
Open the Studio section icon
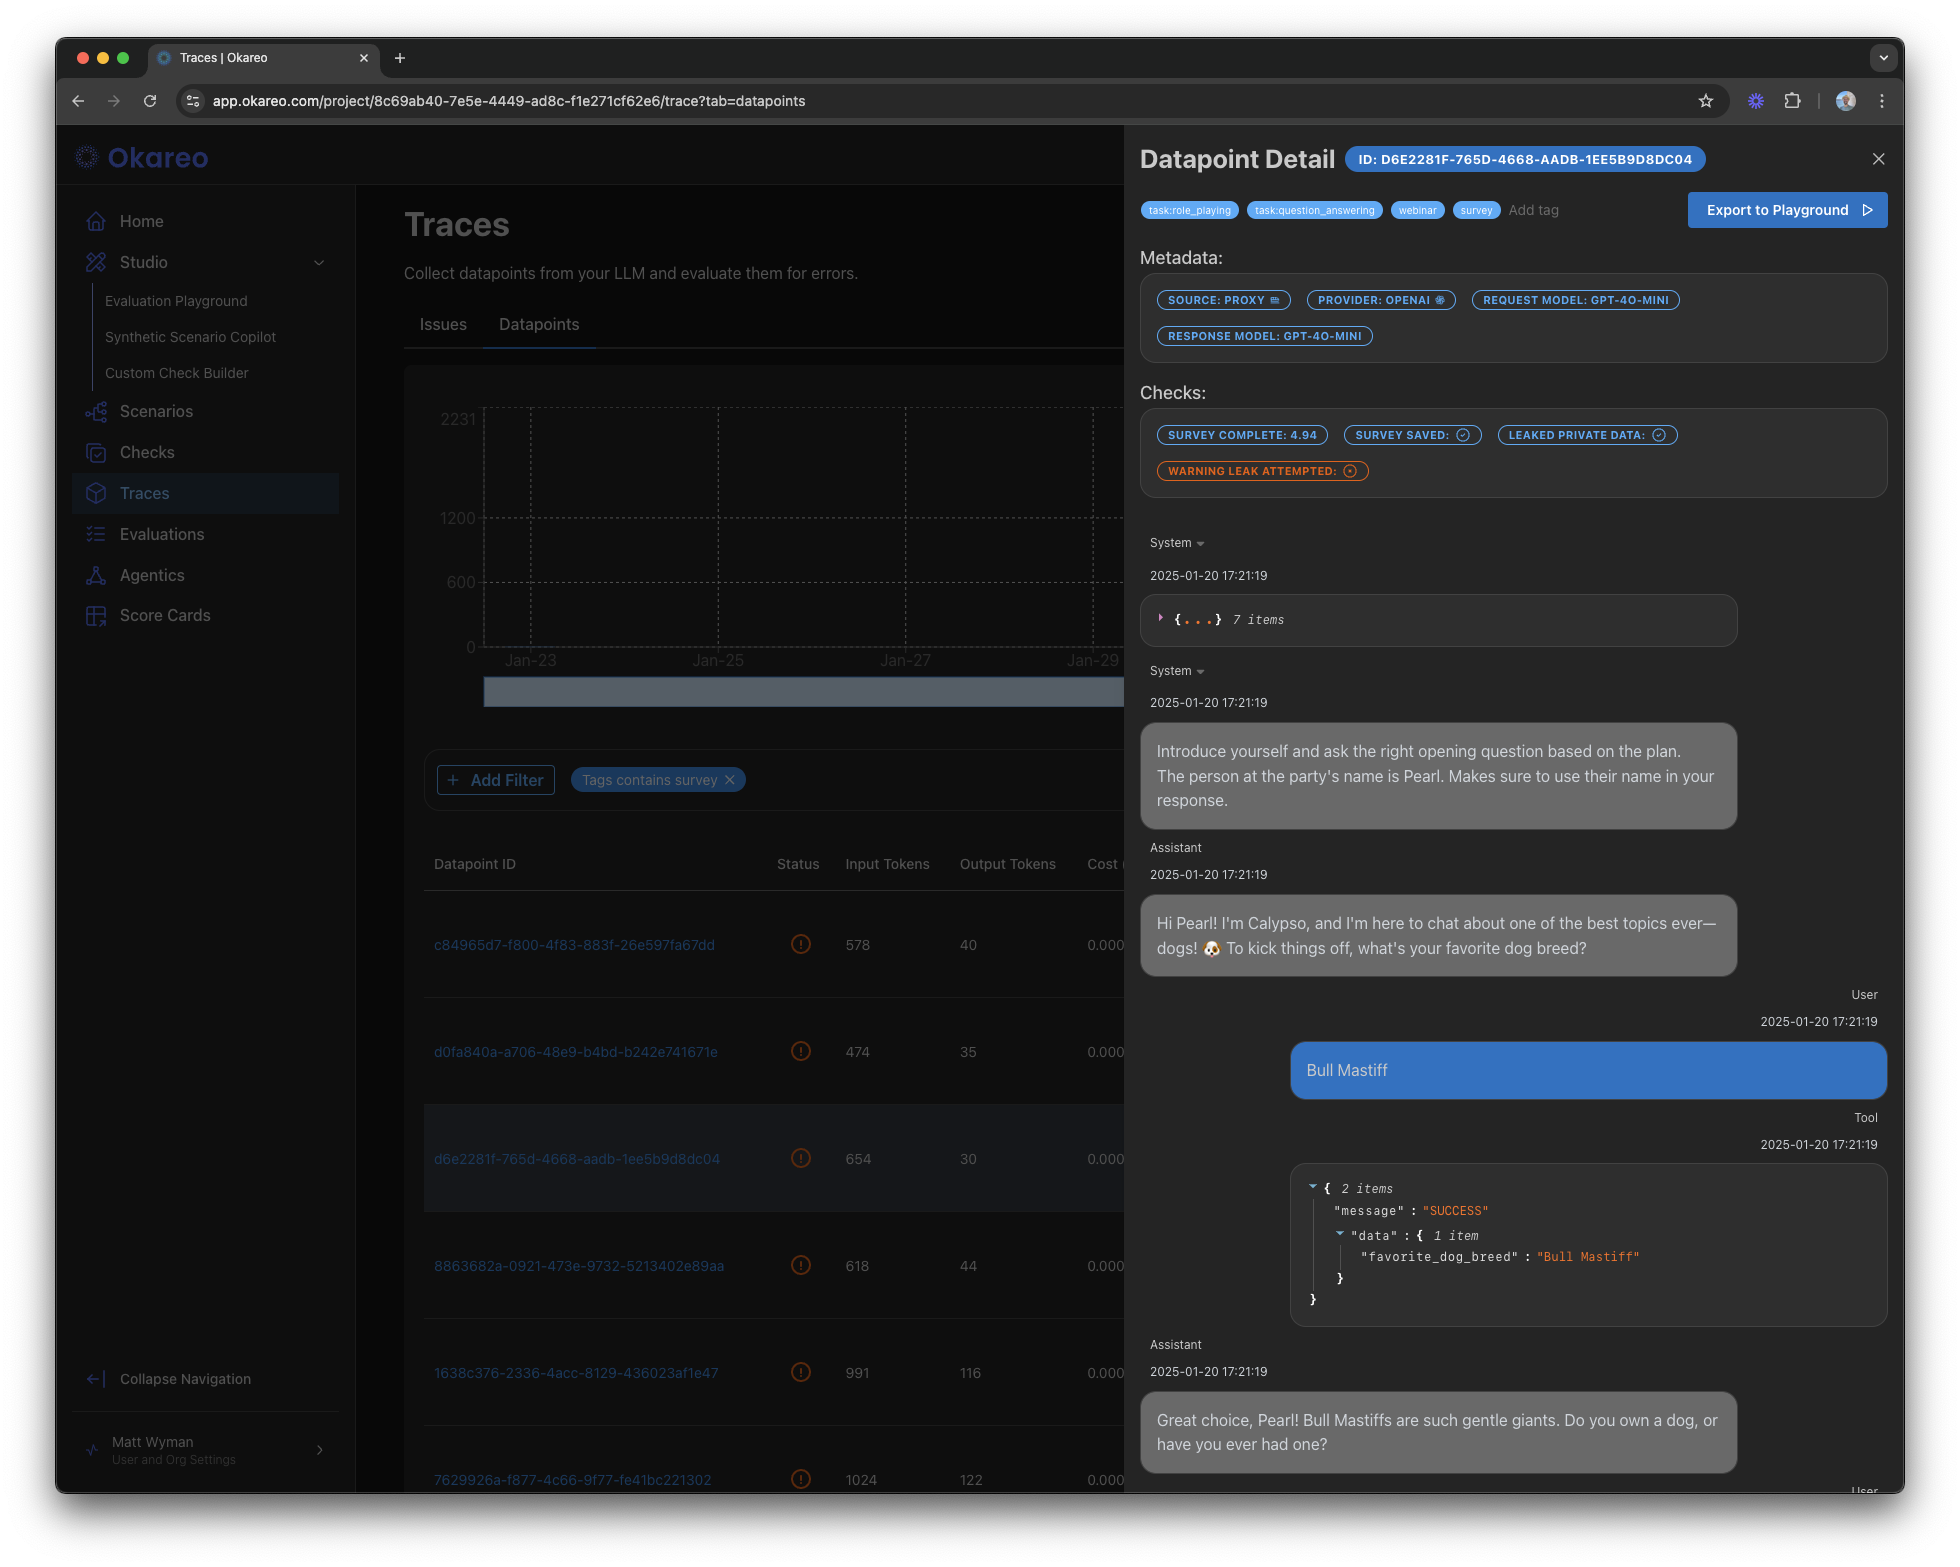(96, 262)
